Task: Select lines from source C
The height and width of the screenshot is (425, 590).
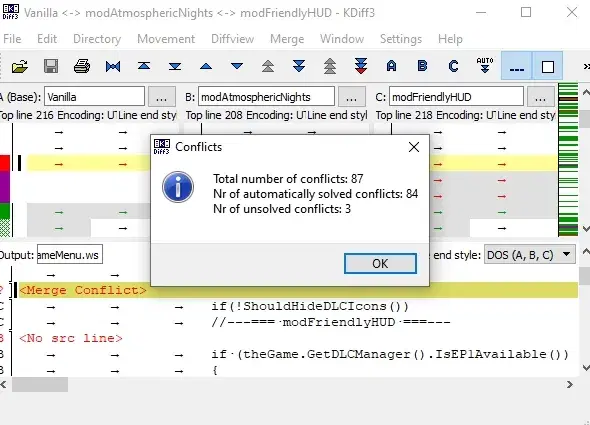Action: 453,66
